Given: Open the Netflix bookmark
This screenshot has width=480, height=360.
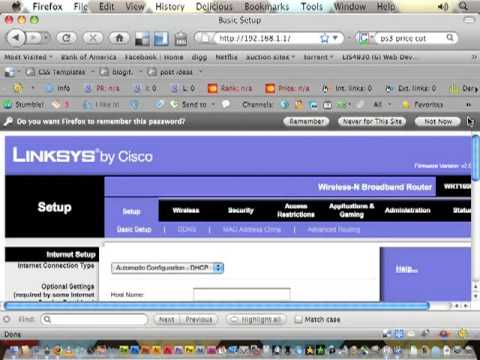Looking at the screenshot, I should coord(226,57).
